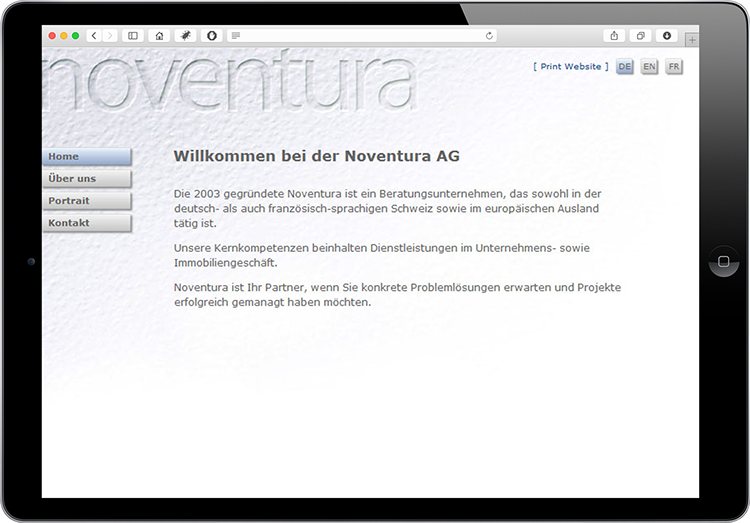Select the Home navigation item
This screenshot has height=523, width=750.
(87, 156)
